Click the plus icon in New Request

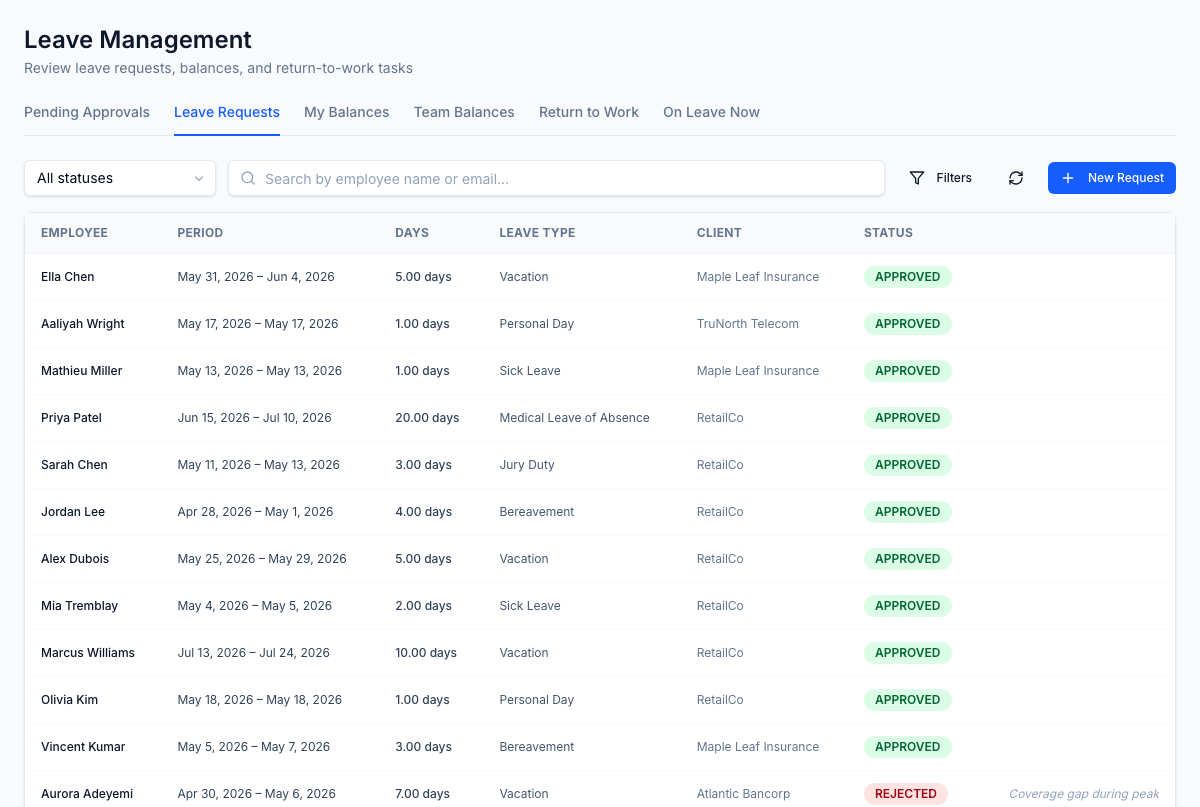(1068, 178)
